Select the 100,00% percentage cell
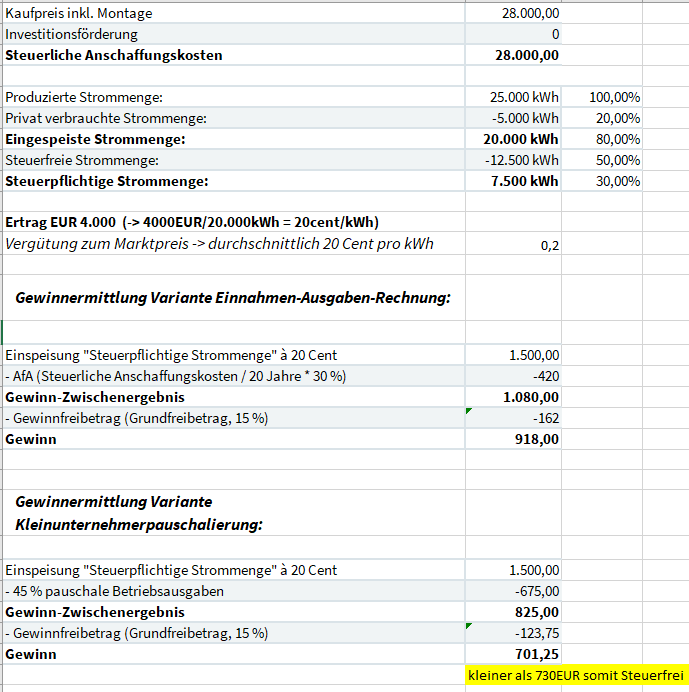The width and height of the screenshot is (689, 692). 602,97
